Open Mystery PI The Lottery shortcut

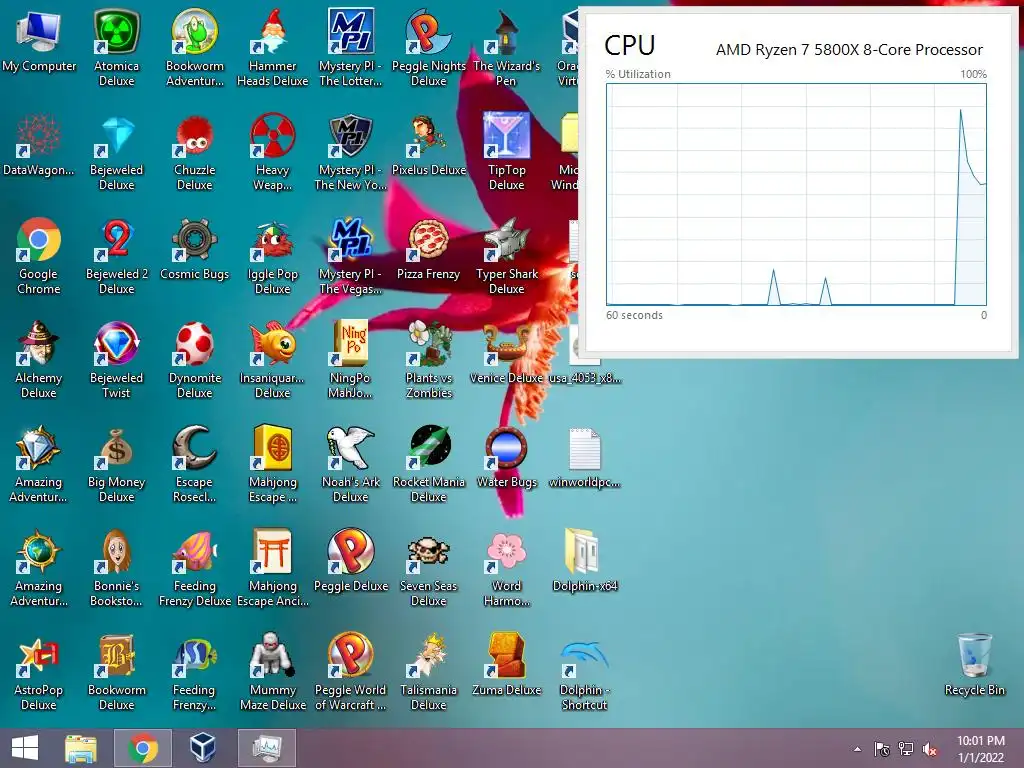point(351,49)
